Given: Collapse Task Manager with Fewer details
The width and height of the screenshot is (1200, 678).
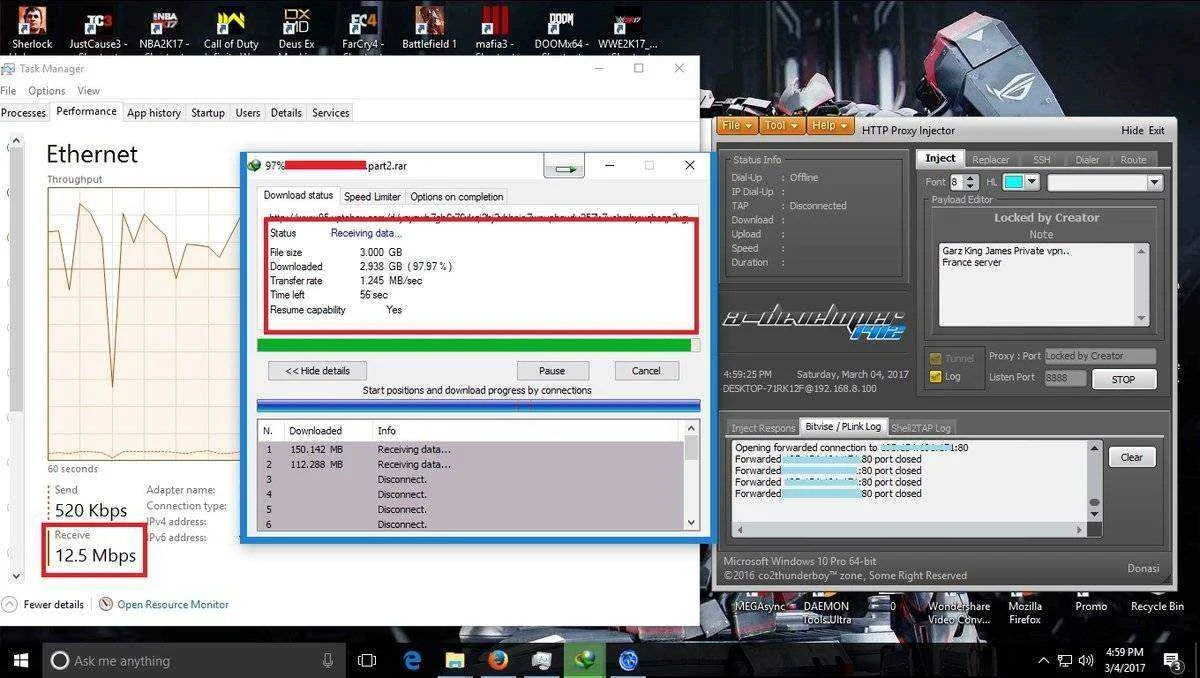Looking at the screenshot, I should pos(43,604).
